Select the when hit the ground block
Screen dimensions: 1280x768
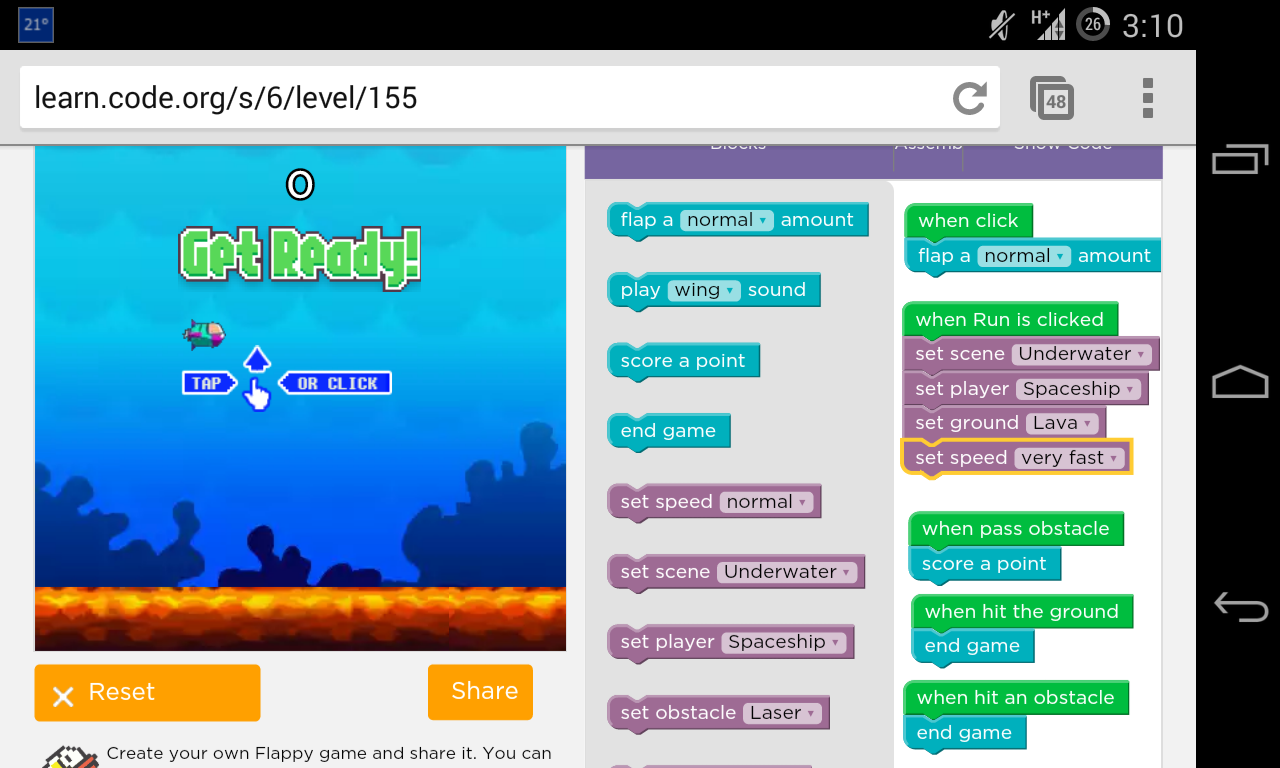coord(1022,612)
